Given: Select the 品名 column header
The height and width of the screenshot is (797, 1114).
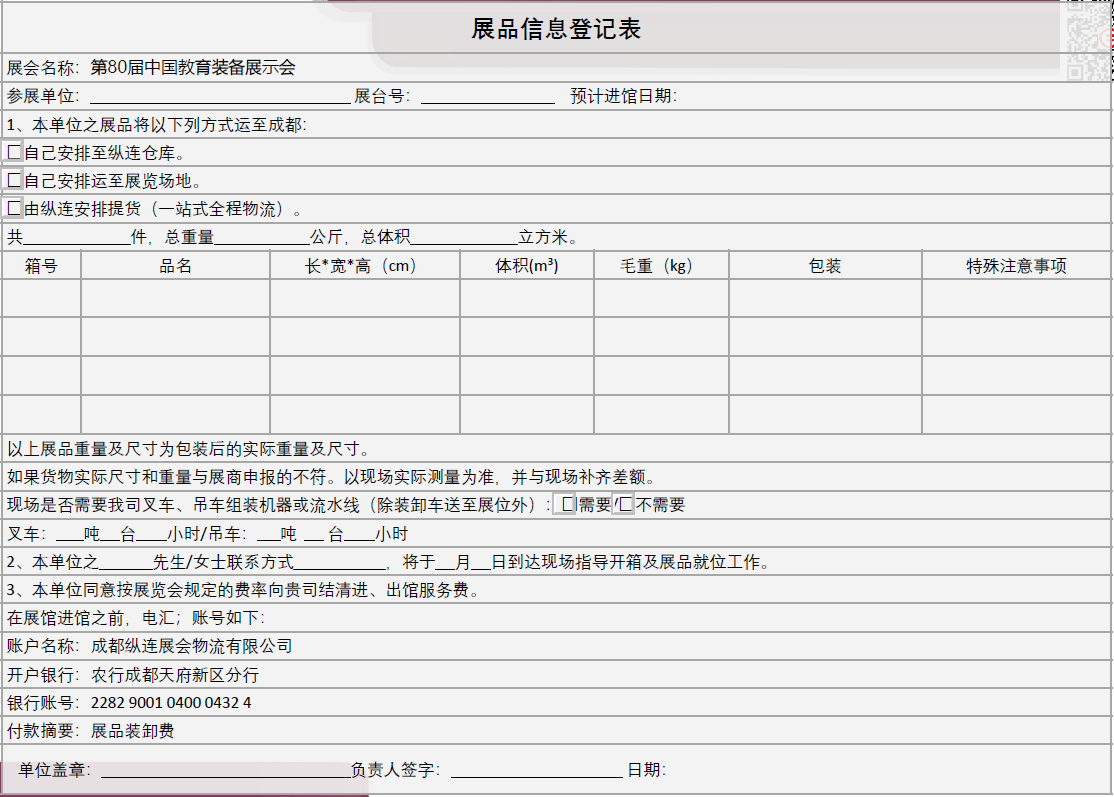Looking at the screenshot, I should click(175, 266).
